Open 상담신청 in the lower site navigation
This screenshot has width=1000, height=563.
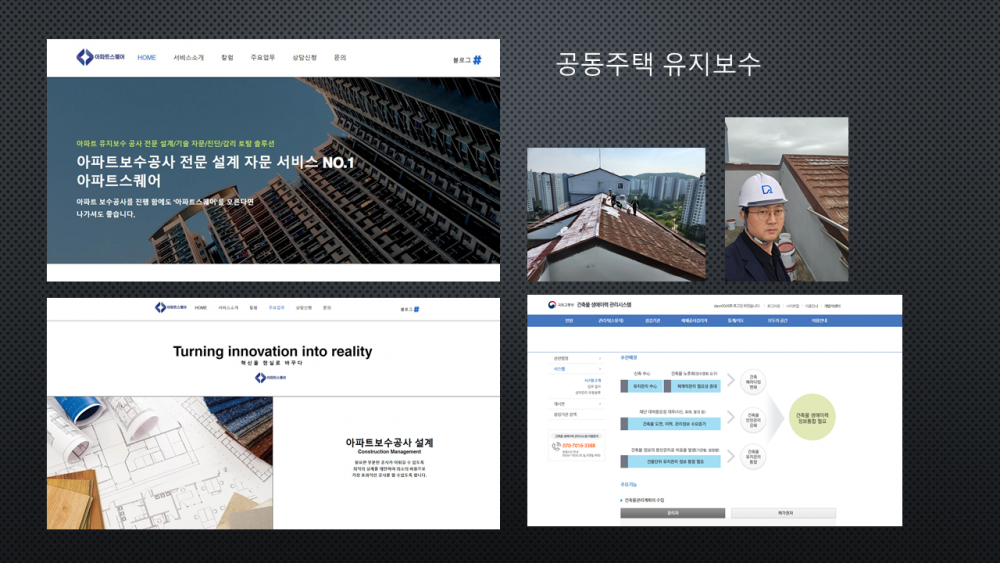304,308
